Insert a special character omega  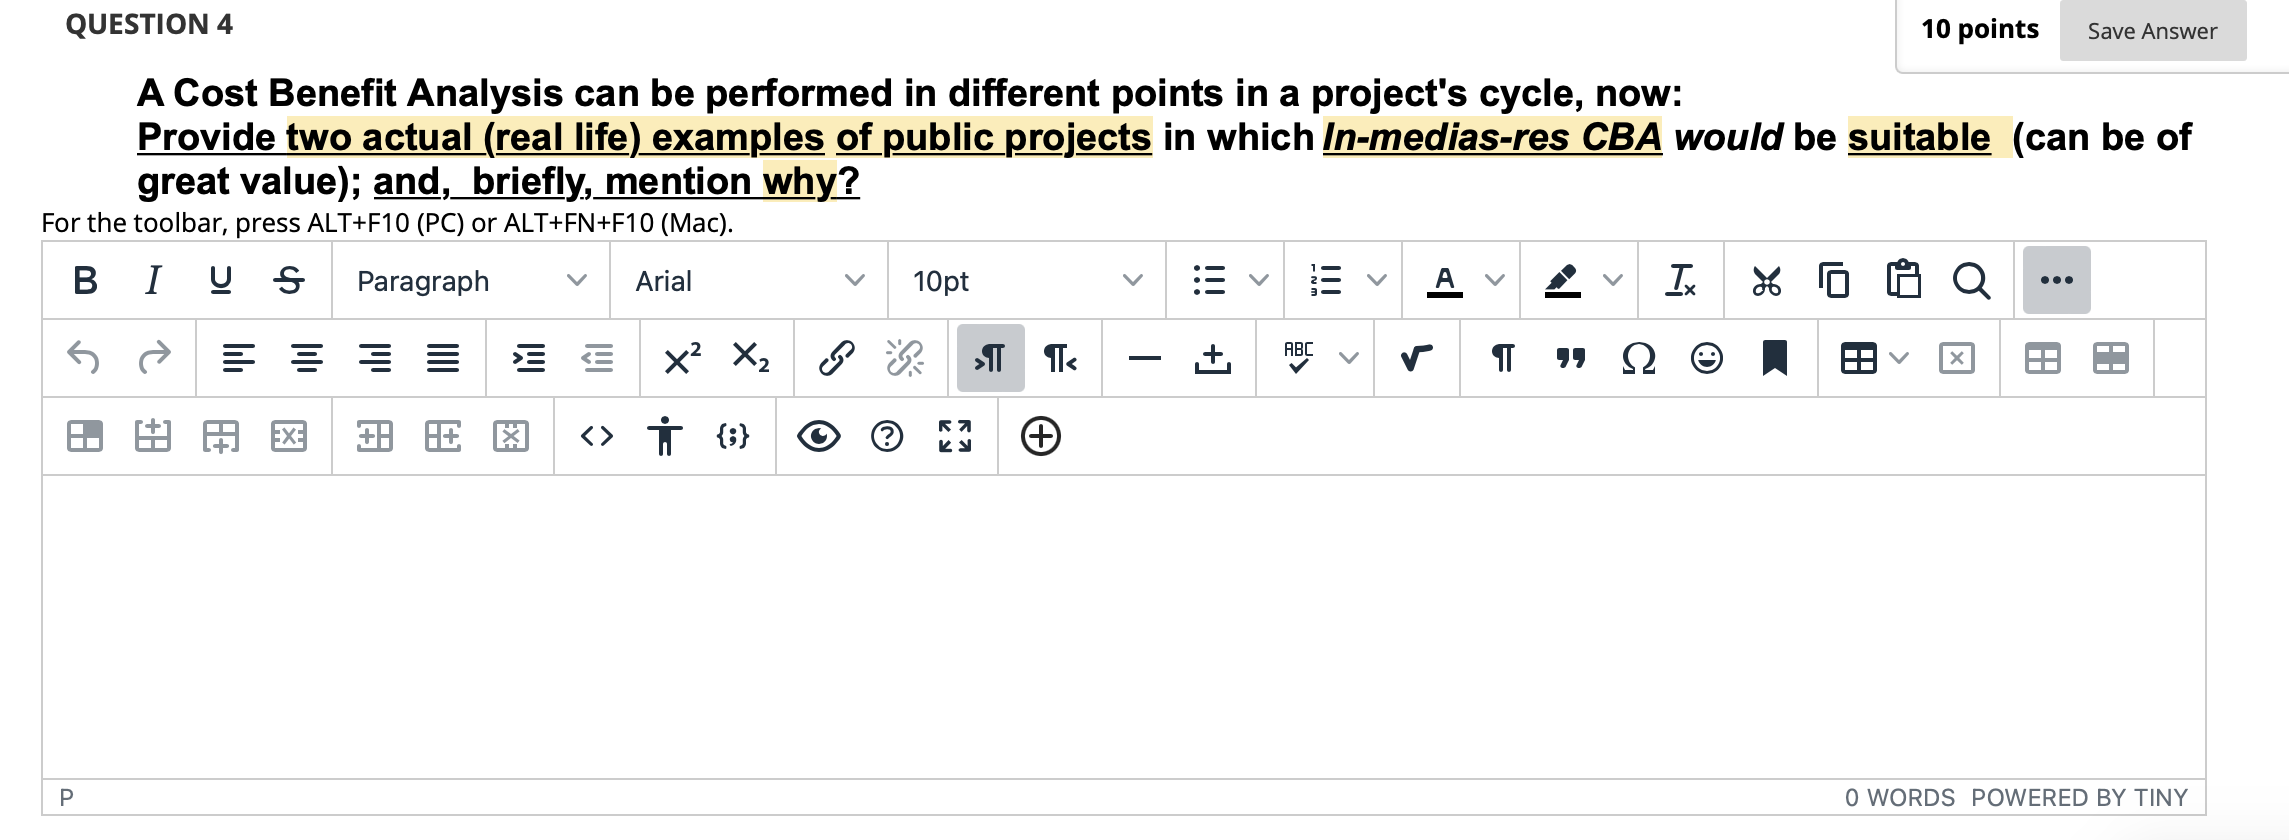pos(1639,358)
